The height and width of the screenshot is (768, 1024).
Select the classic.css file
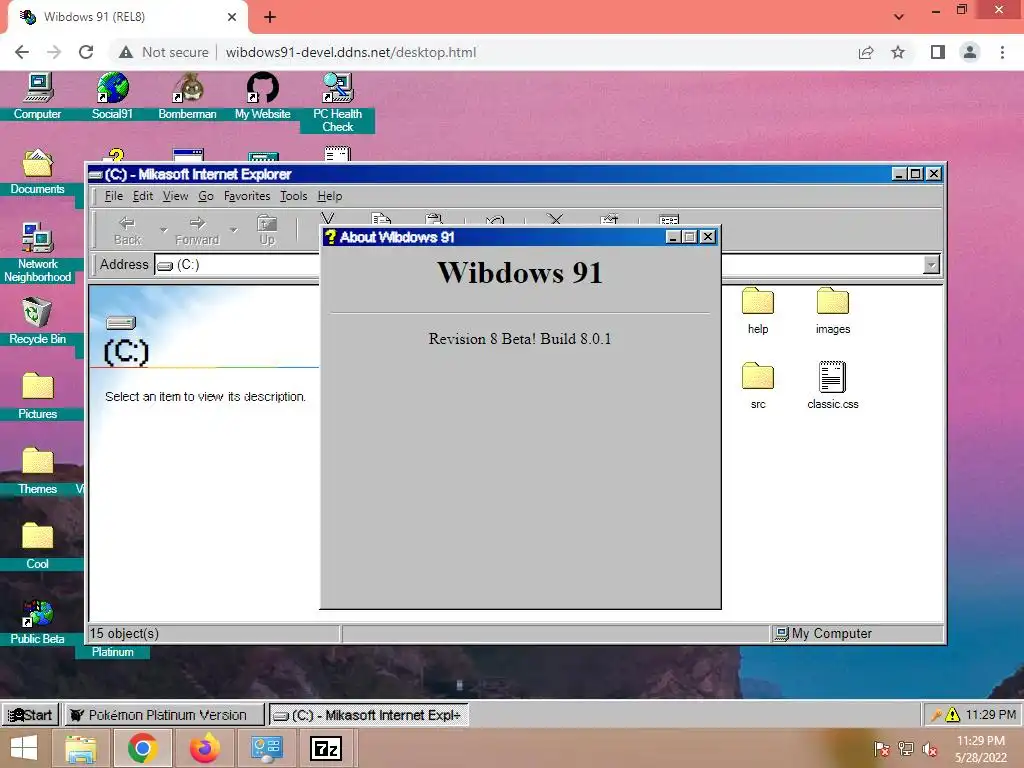(833, 386)
